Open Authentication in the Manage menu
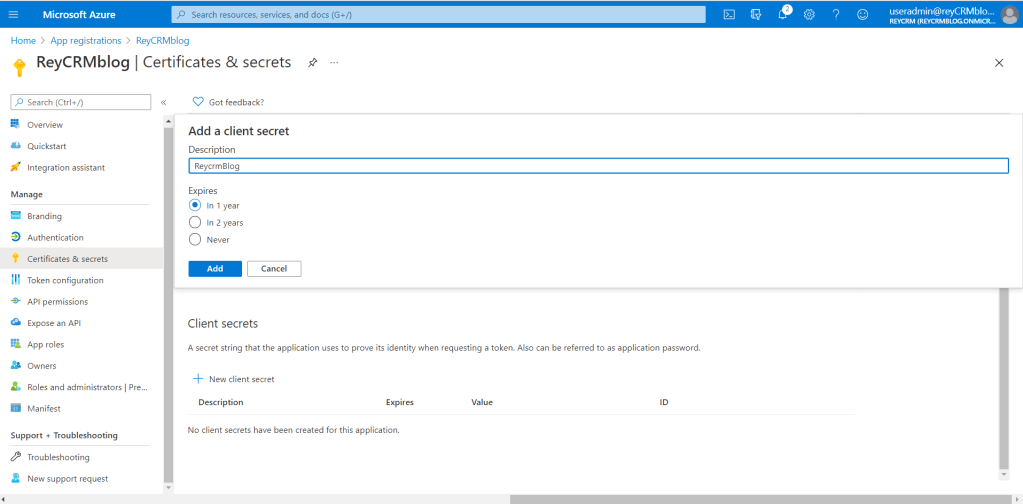The width and height of the screenshot is (1023, 504). 55,237
